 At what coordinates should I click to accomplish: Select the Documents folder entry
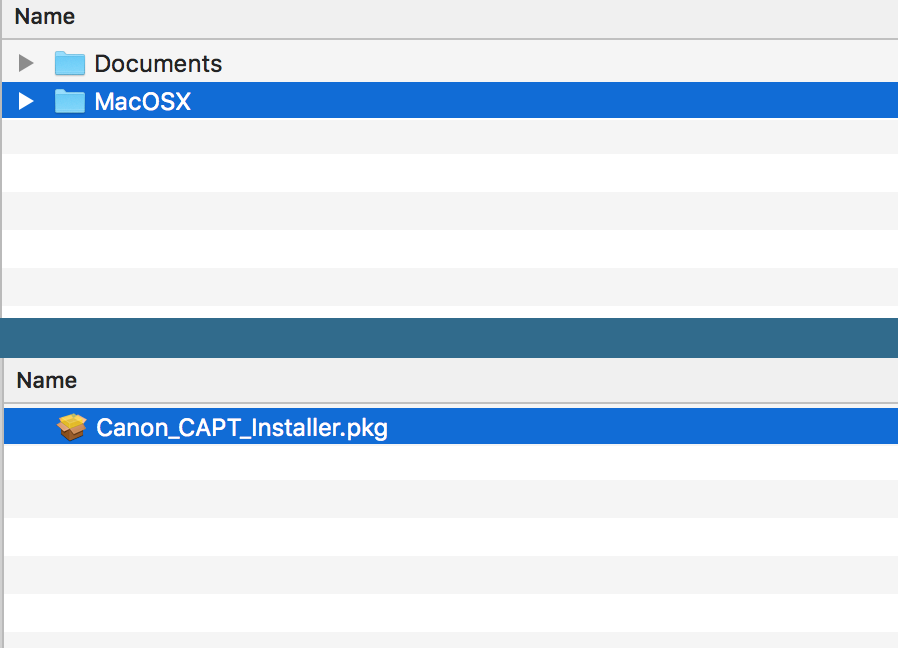point(158,63)
